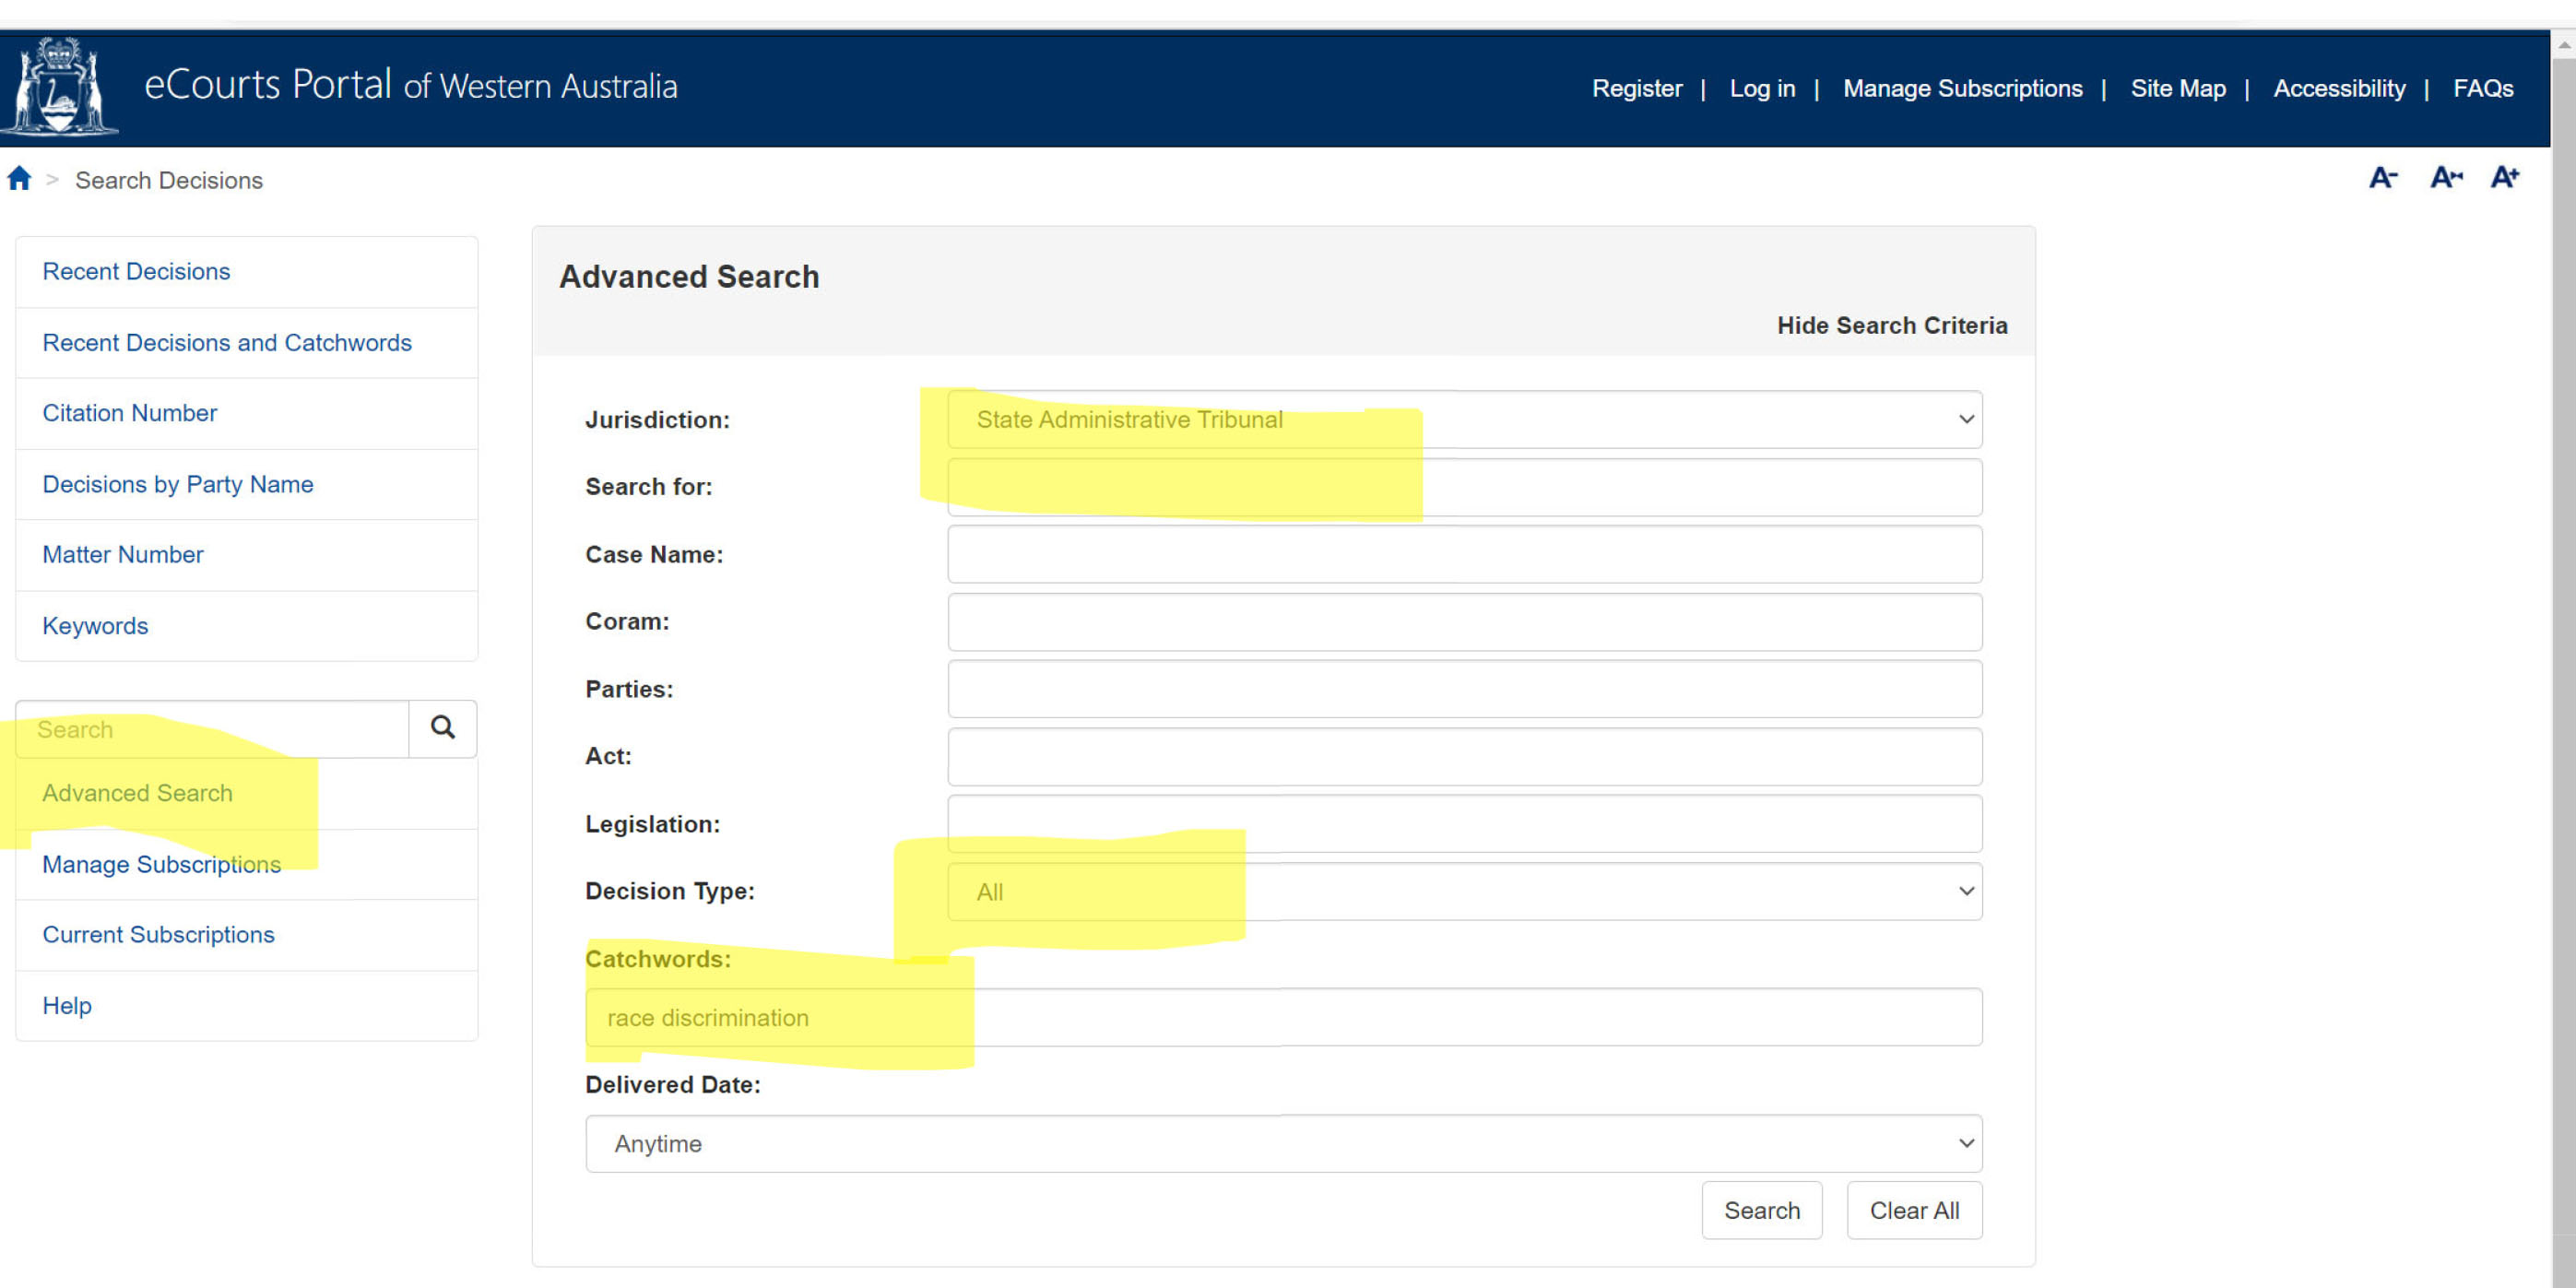Expand the Delivered Date dropdown
The width and height of the screenshot is (2576, 1288).
1283,1143
